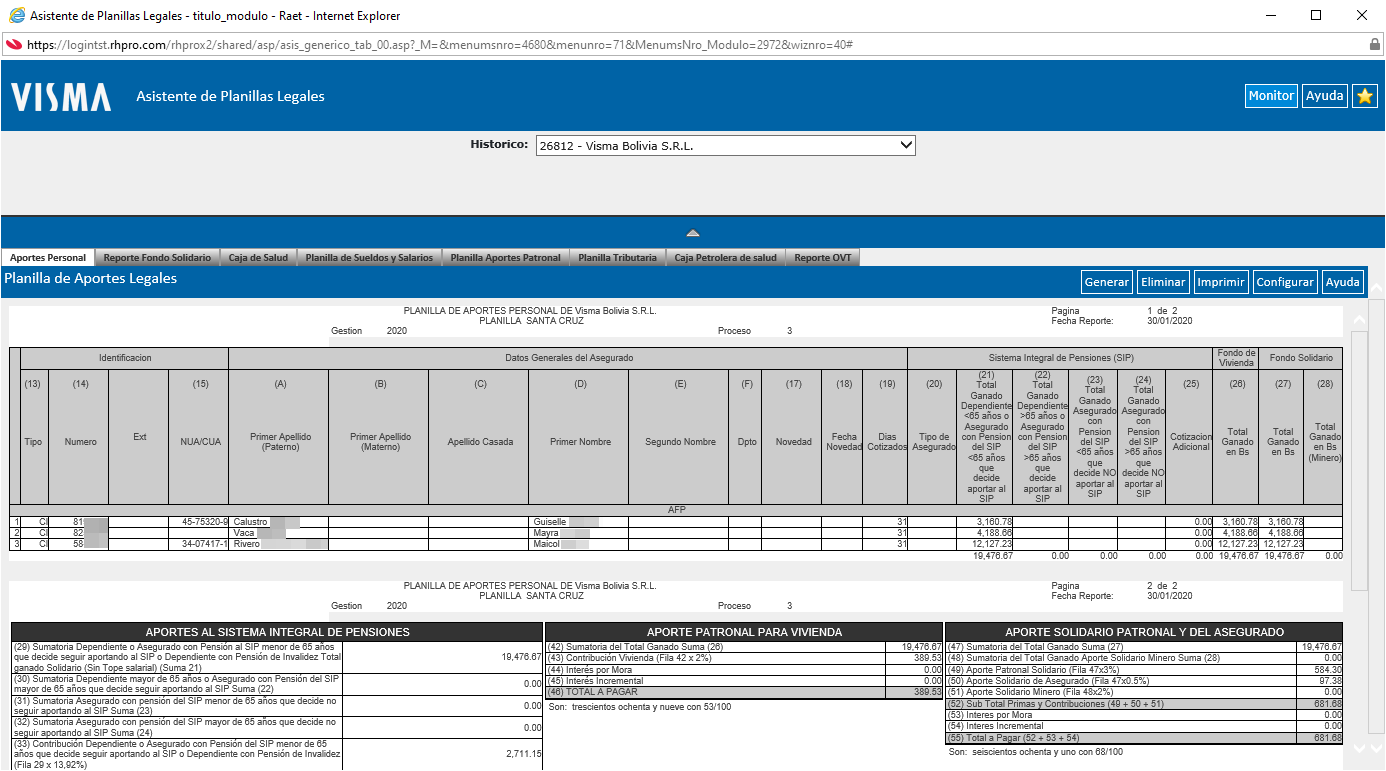The height and width of the screenshot is (771, 1386).
Task: Click the APORTES AL SISTEMA INTEGRAL DE PENSIONES header
Action: 277,632
